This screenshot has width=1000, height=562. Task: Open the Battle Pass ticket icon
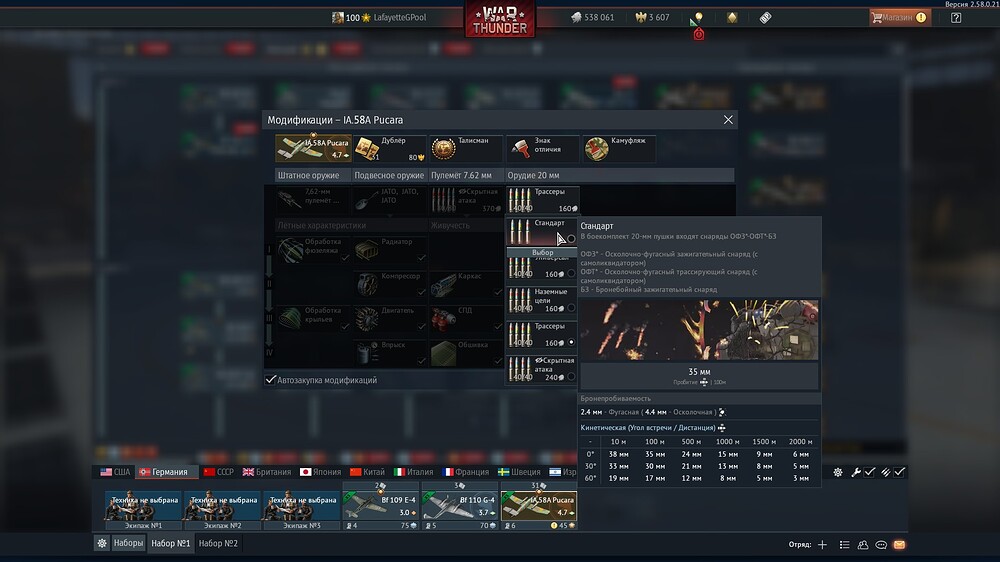coord(765,17)
